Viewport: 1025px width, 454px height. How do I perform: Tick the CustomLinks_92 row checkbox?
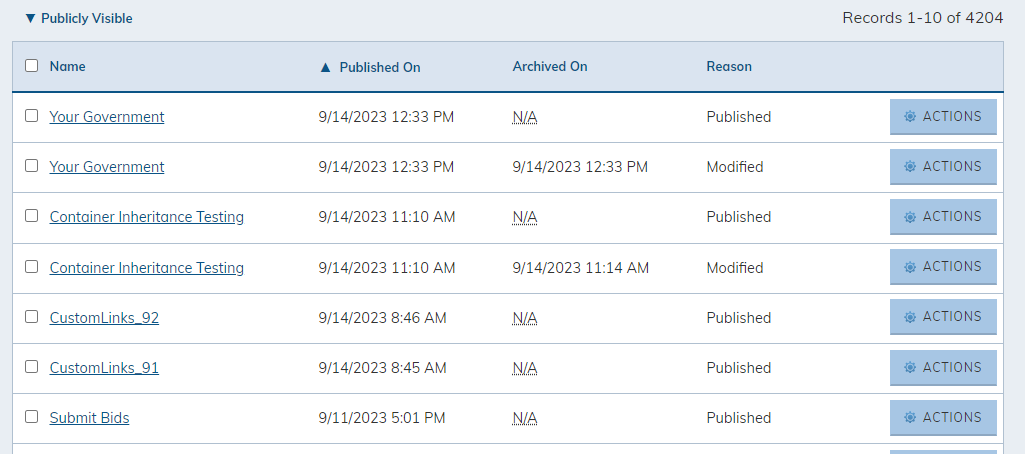point(31,316)
